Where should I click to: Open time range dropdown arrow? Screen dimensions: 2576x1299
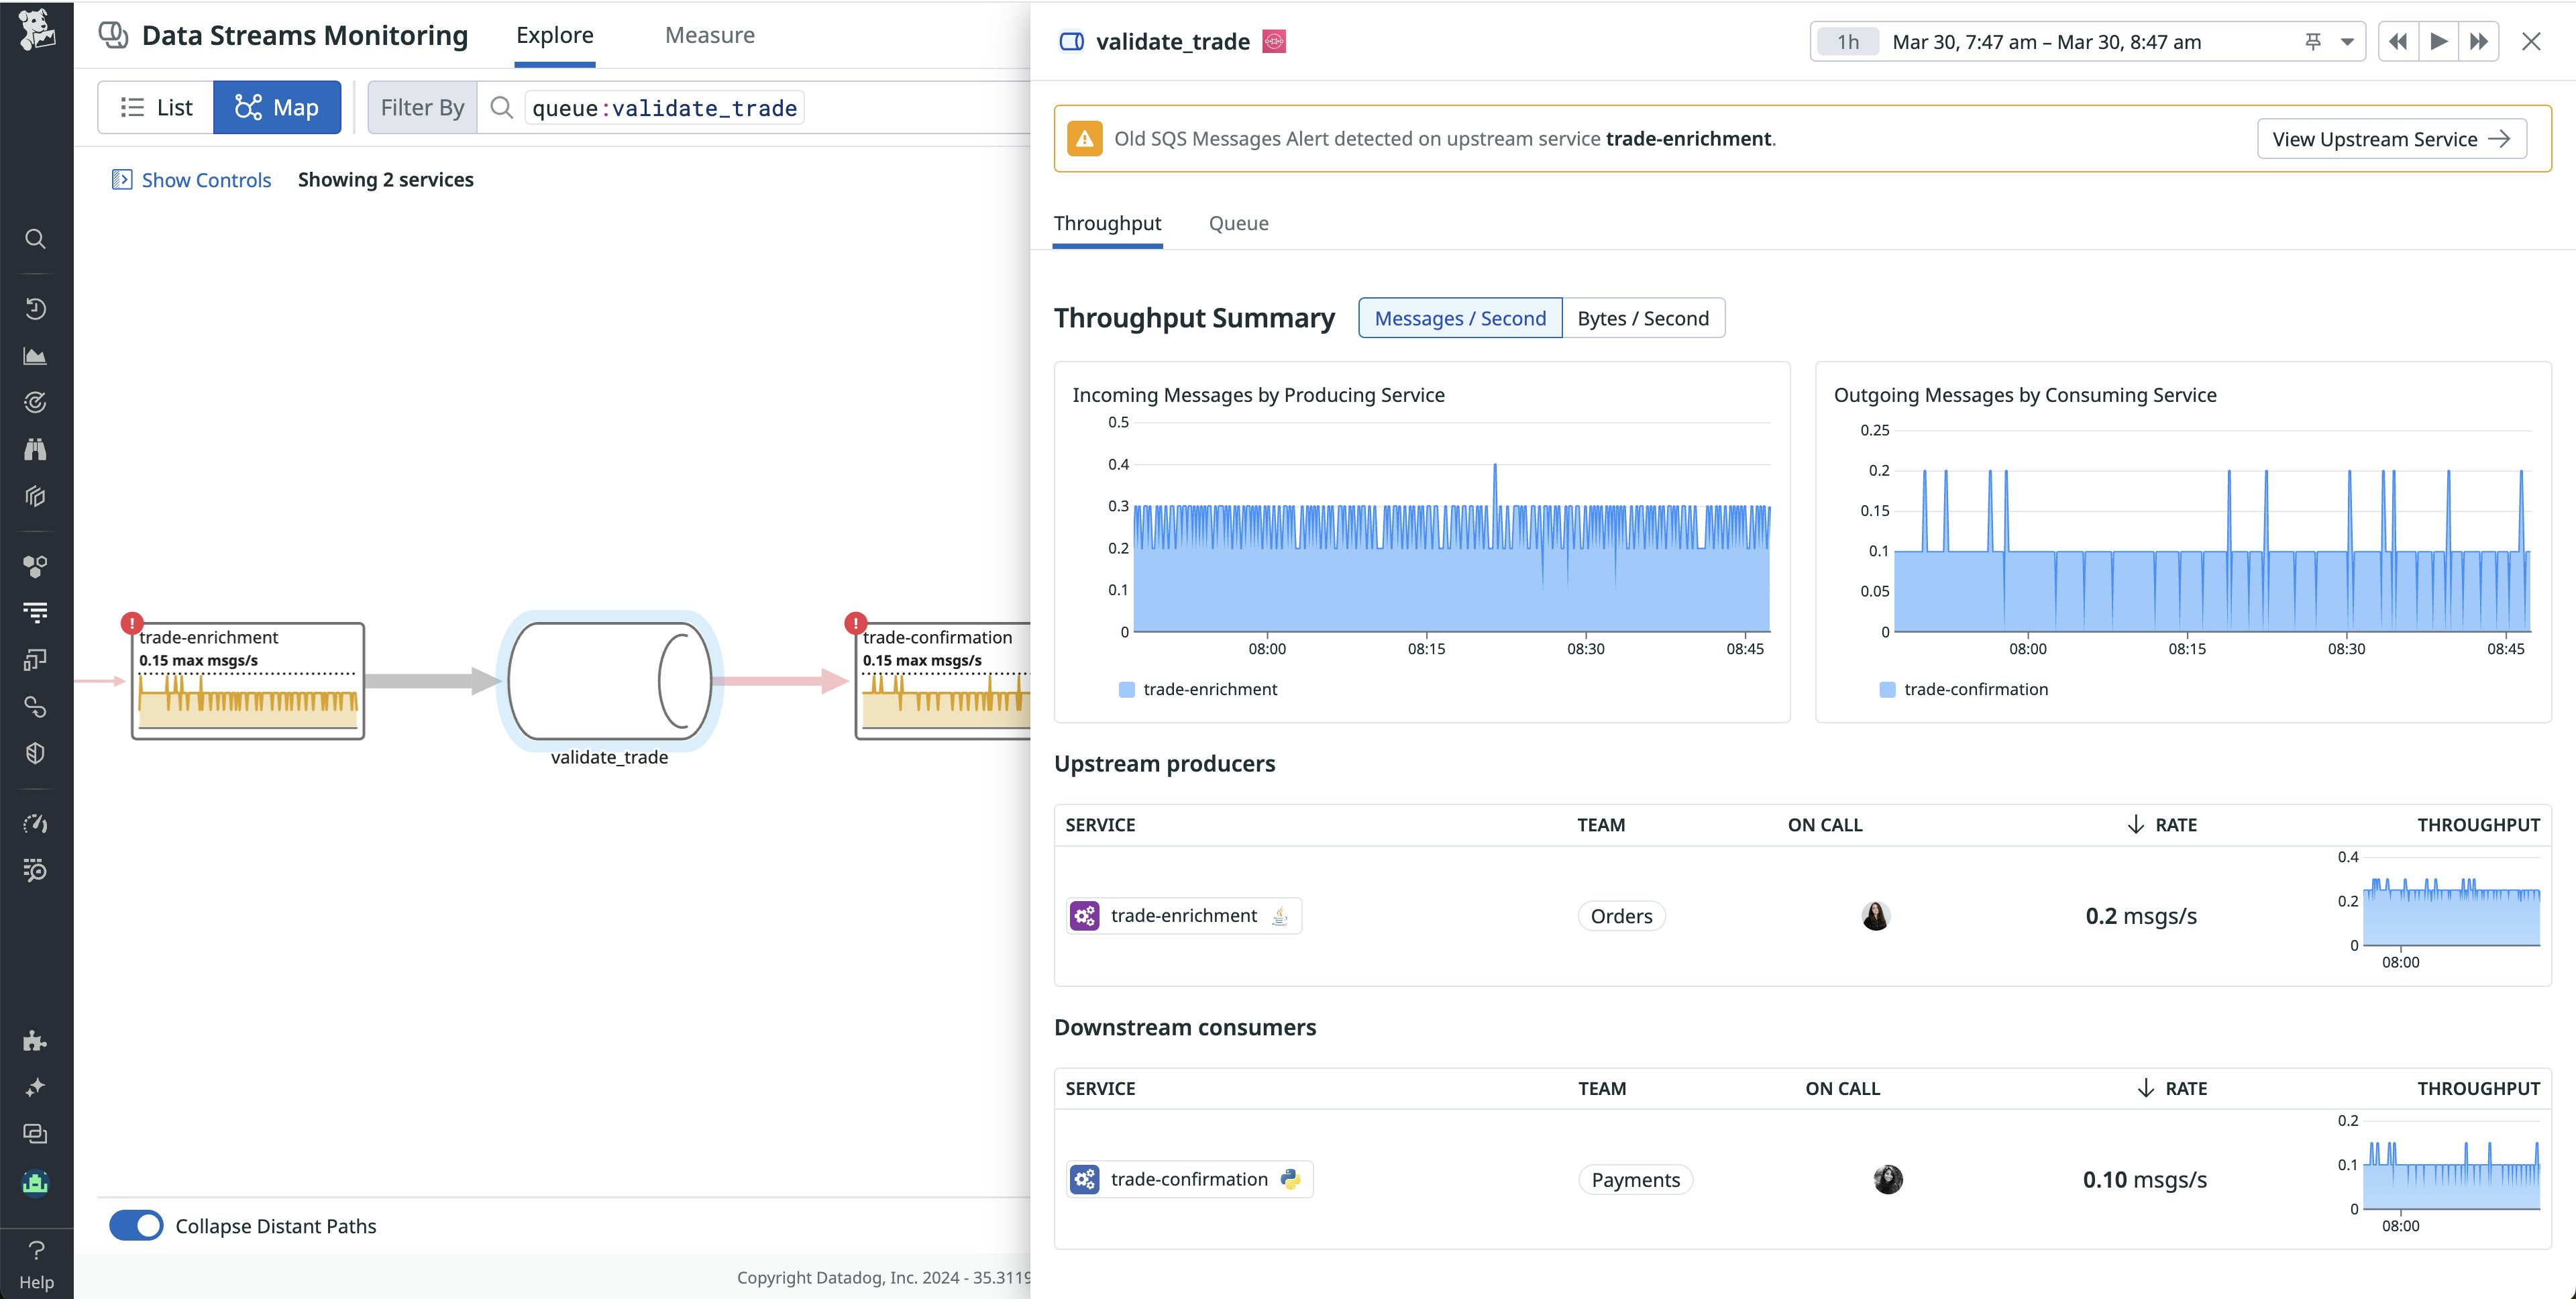(2347, 42)
